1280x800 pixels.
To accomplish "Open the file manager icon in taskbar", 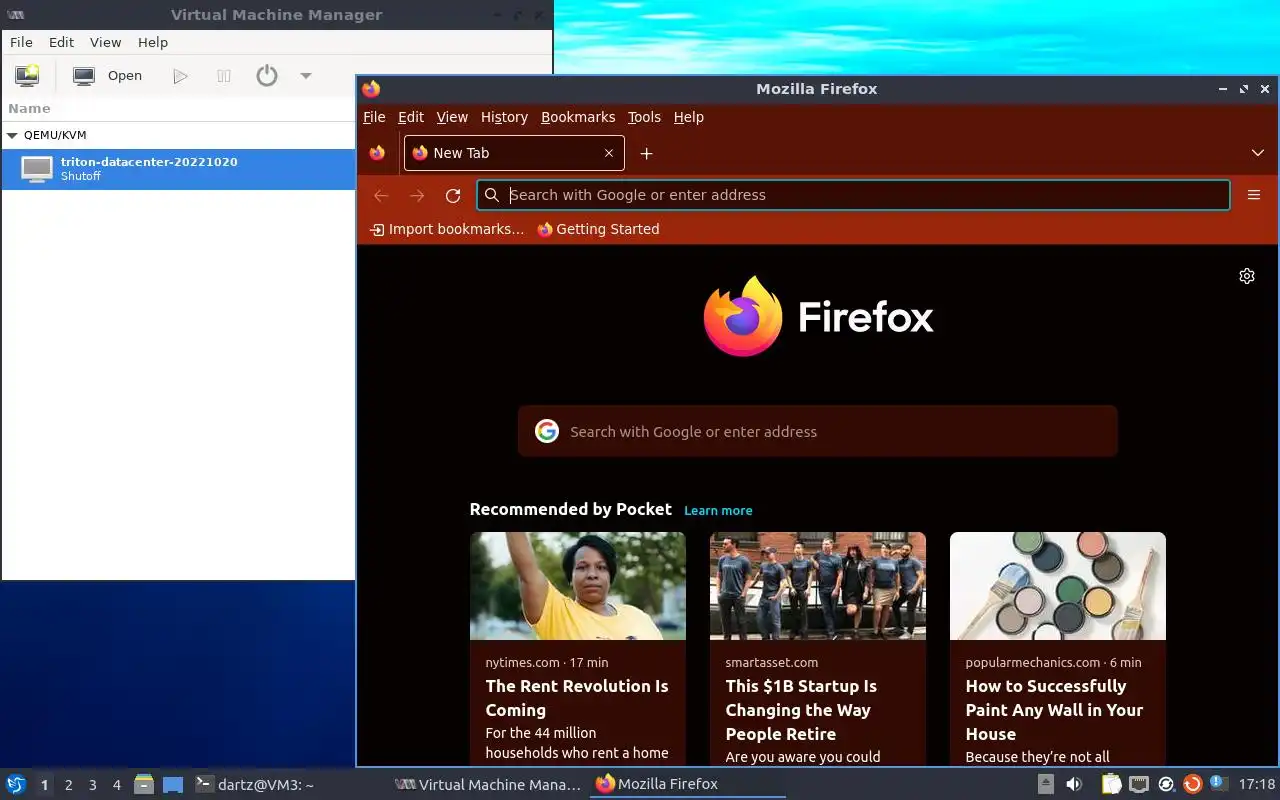I will pos(144,785).
